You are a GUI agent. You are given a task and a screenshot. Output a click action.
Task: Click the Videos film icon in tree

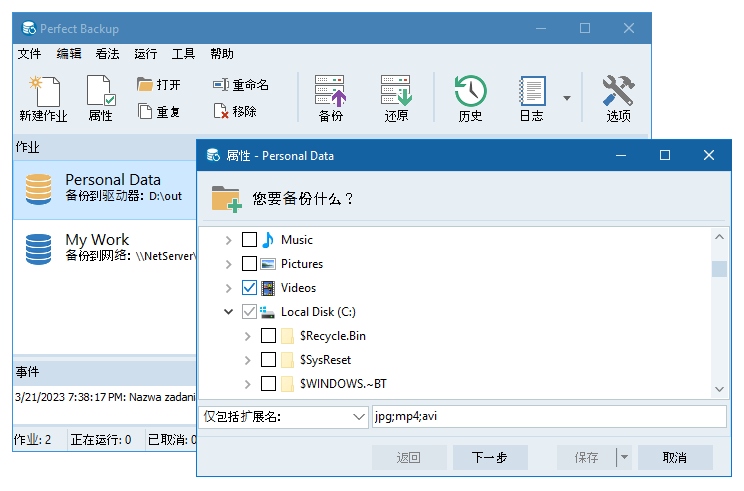(268, 288)
